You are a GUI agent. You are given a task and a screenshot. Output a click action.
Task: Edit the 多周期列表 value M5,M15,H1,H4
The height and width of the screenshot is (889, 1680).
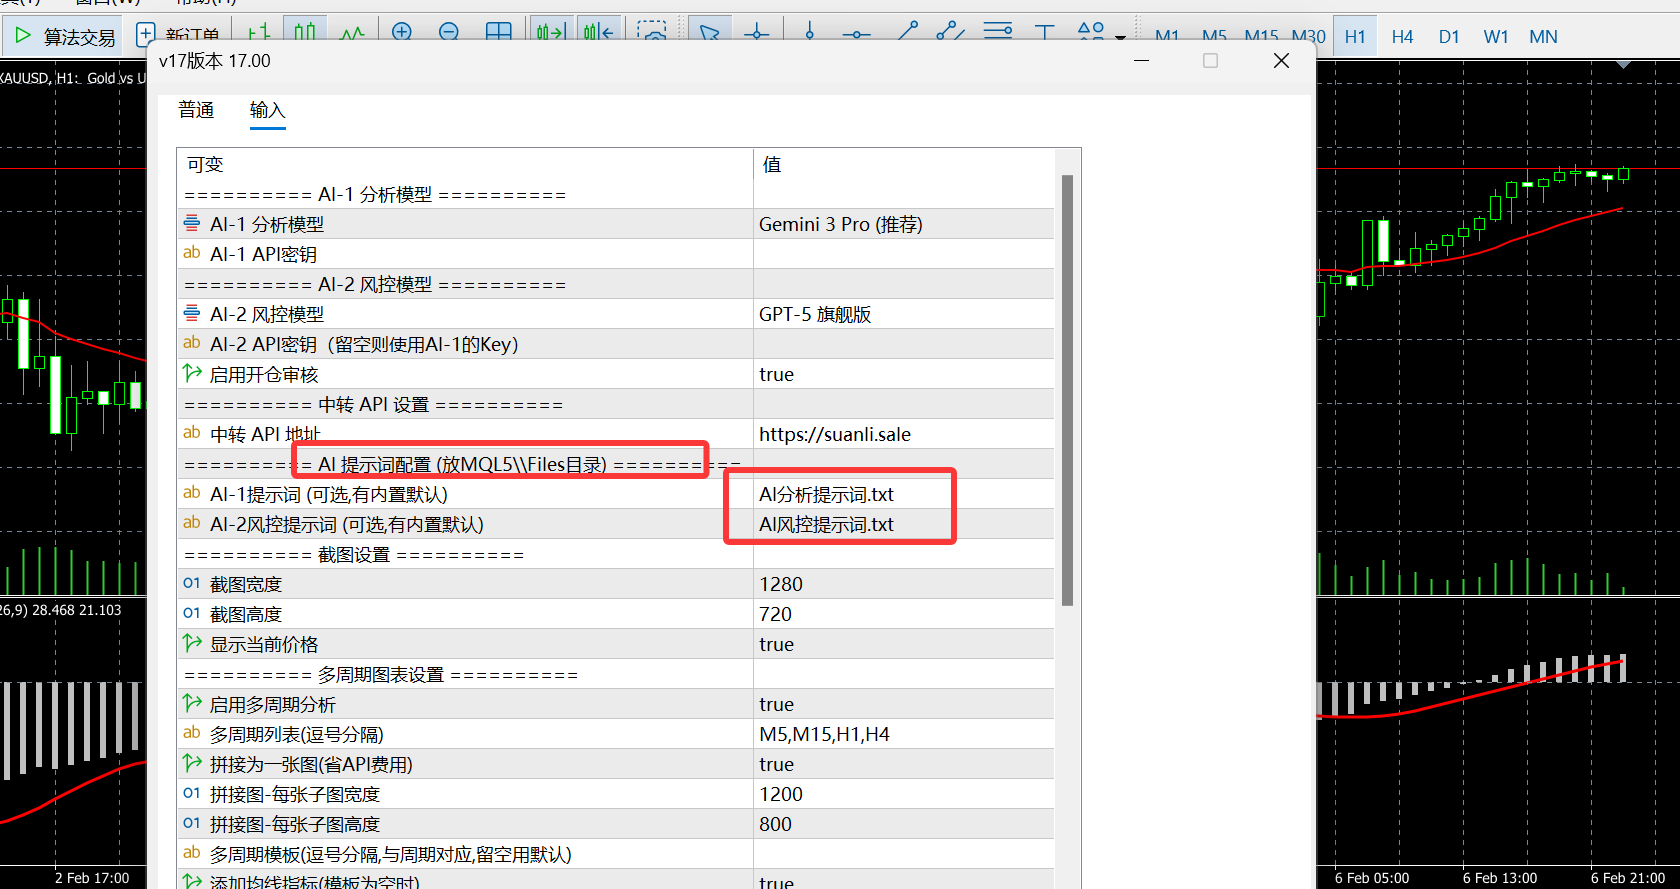point(904,734)
